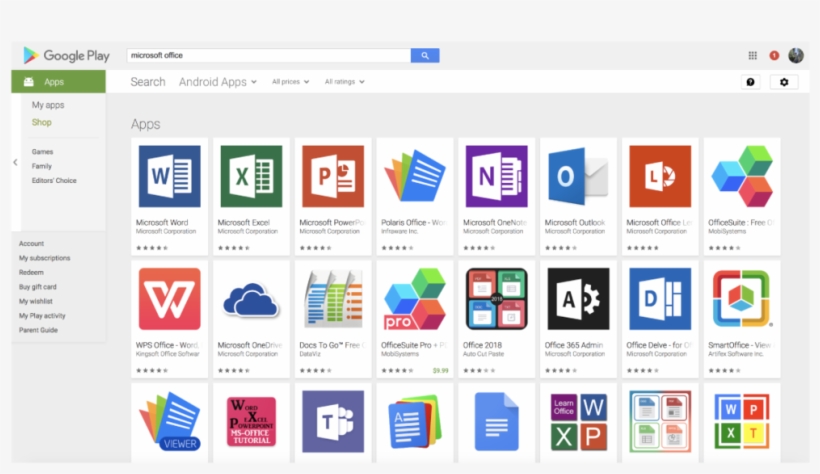The height and width of the screenshot is (474, 820).
Task: Open the colorful W P X T grid app icon
Action: [x=742, y=422]
